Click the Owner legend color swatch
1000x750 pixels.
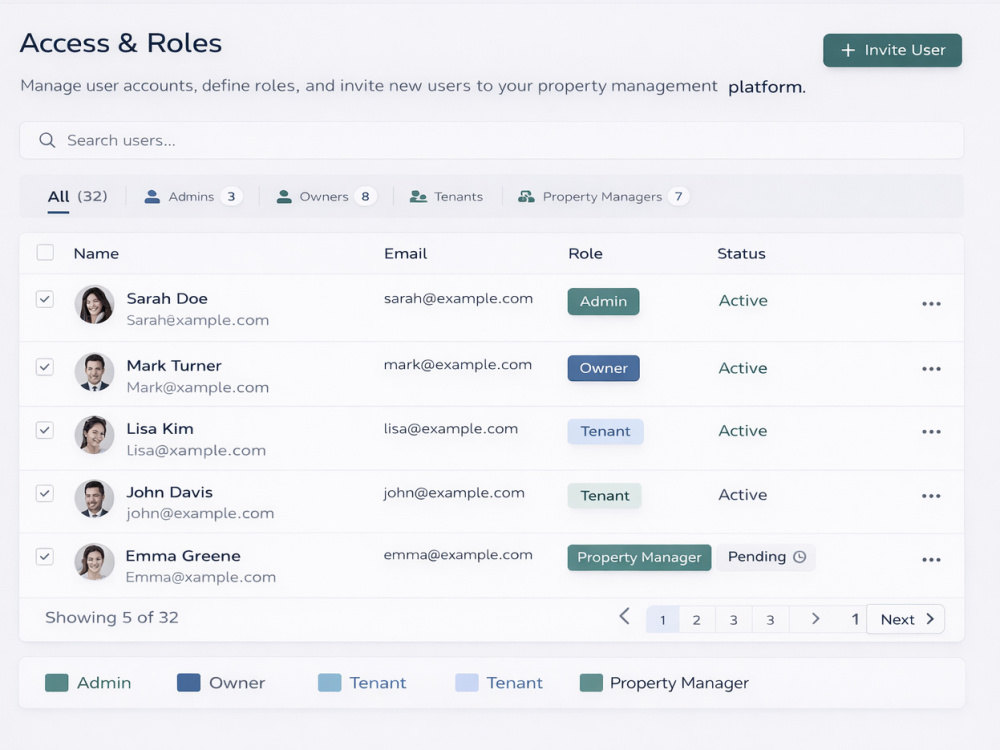[189, 683]
